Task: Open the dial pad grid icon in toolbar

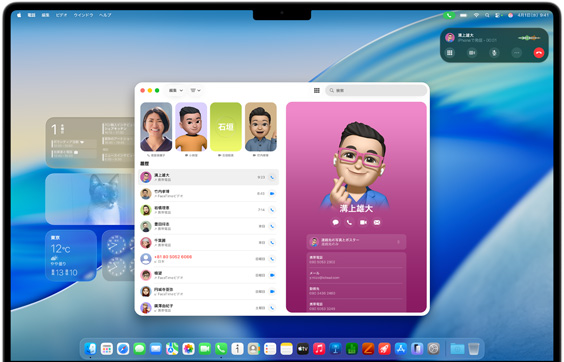Action: pyautogui.click(x=317, y=90)
